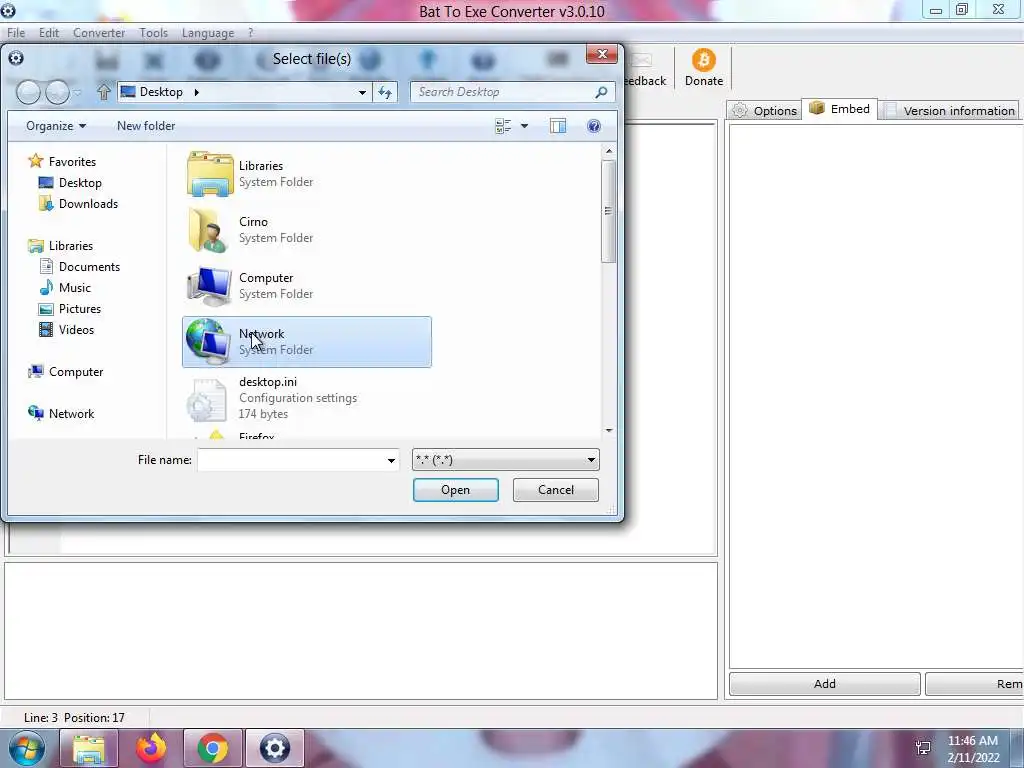The height and width of the screenshot is (768, 1024).
Task: Click the file list scroll up arrow
Action: [609, 151]
